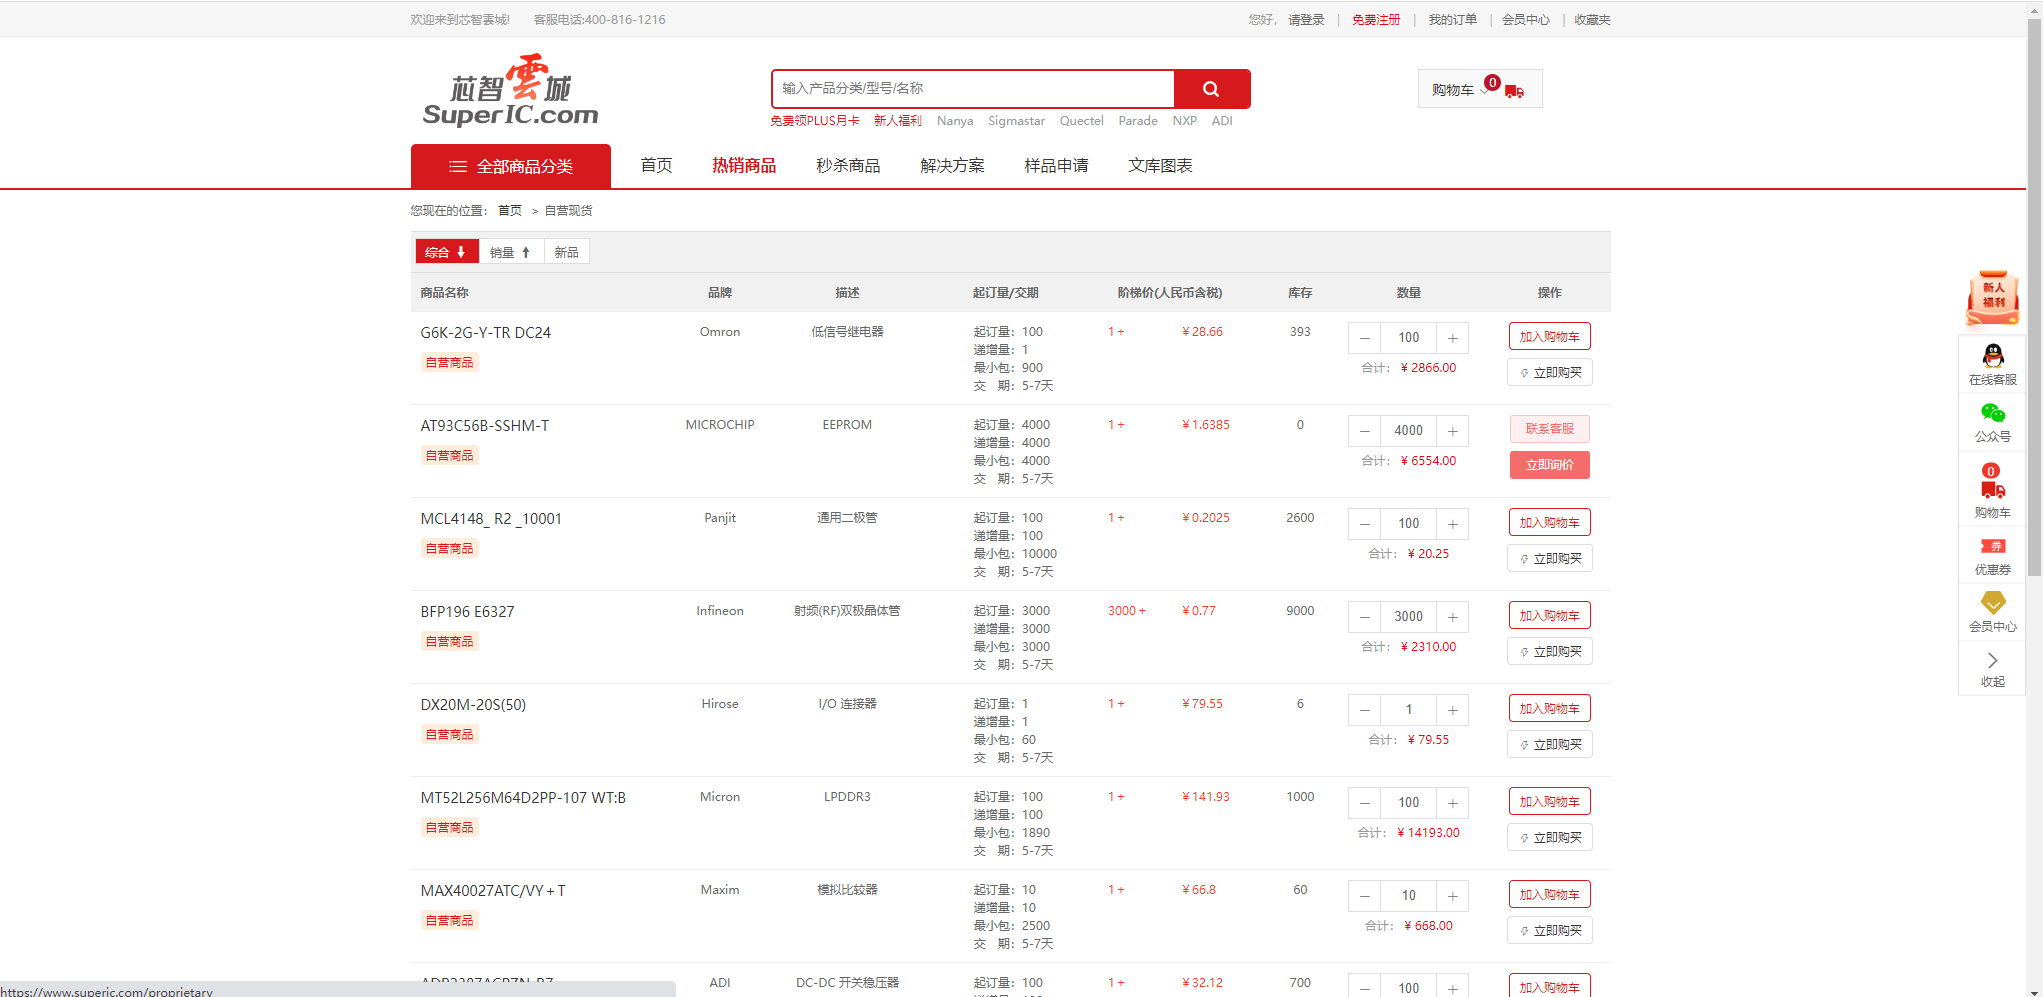Open sidebar 购物车 cart icon

(1993, 490)
